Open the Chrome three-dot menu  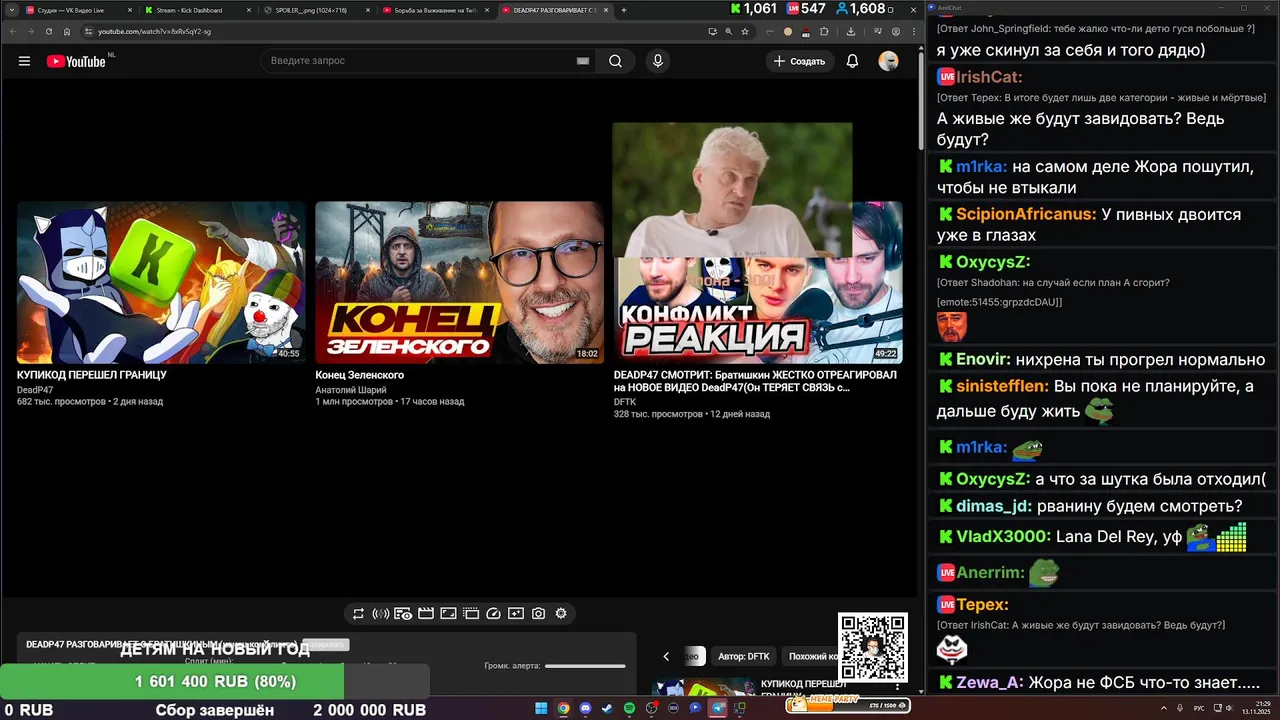914,31
